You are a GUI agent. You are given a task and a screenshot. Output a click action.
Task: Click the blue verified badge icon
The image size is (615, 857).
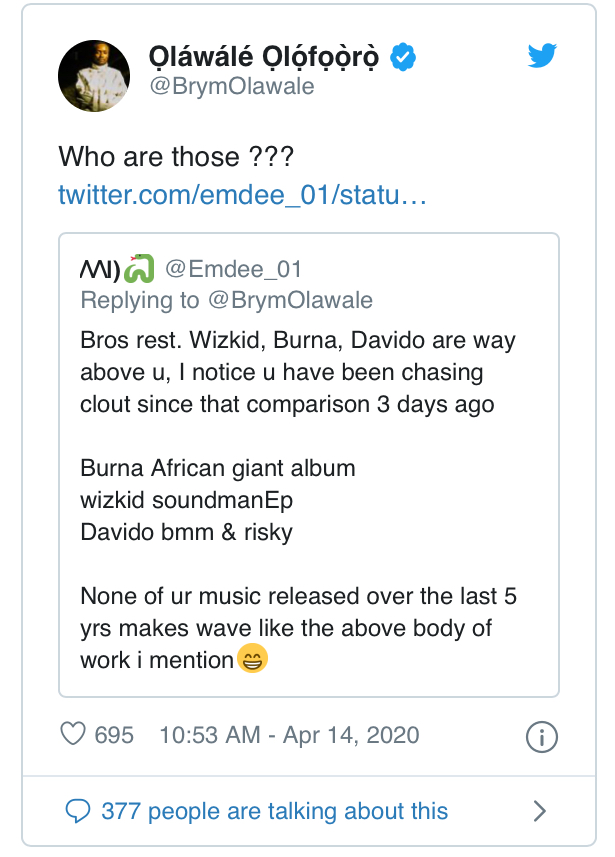point(403,58)
